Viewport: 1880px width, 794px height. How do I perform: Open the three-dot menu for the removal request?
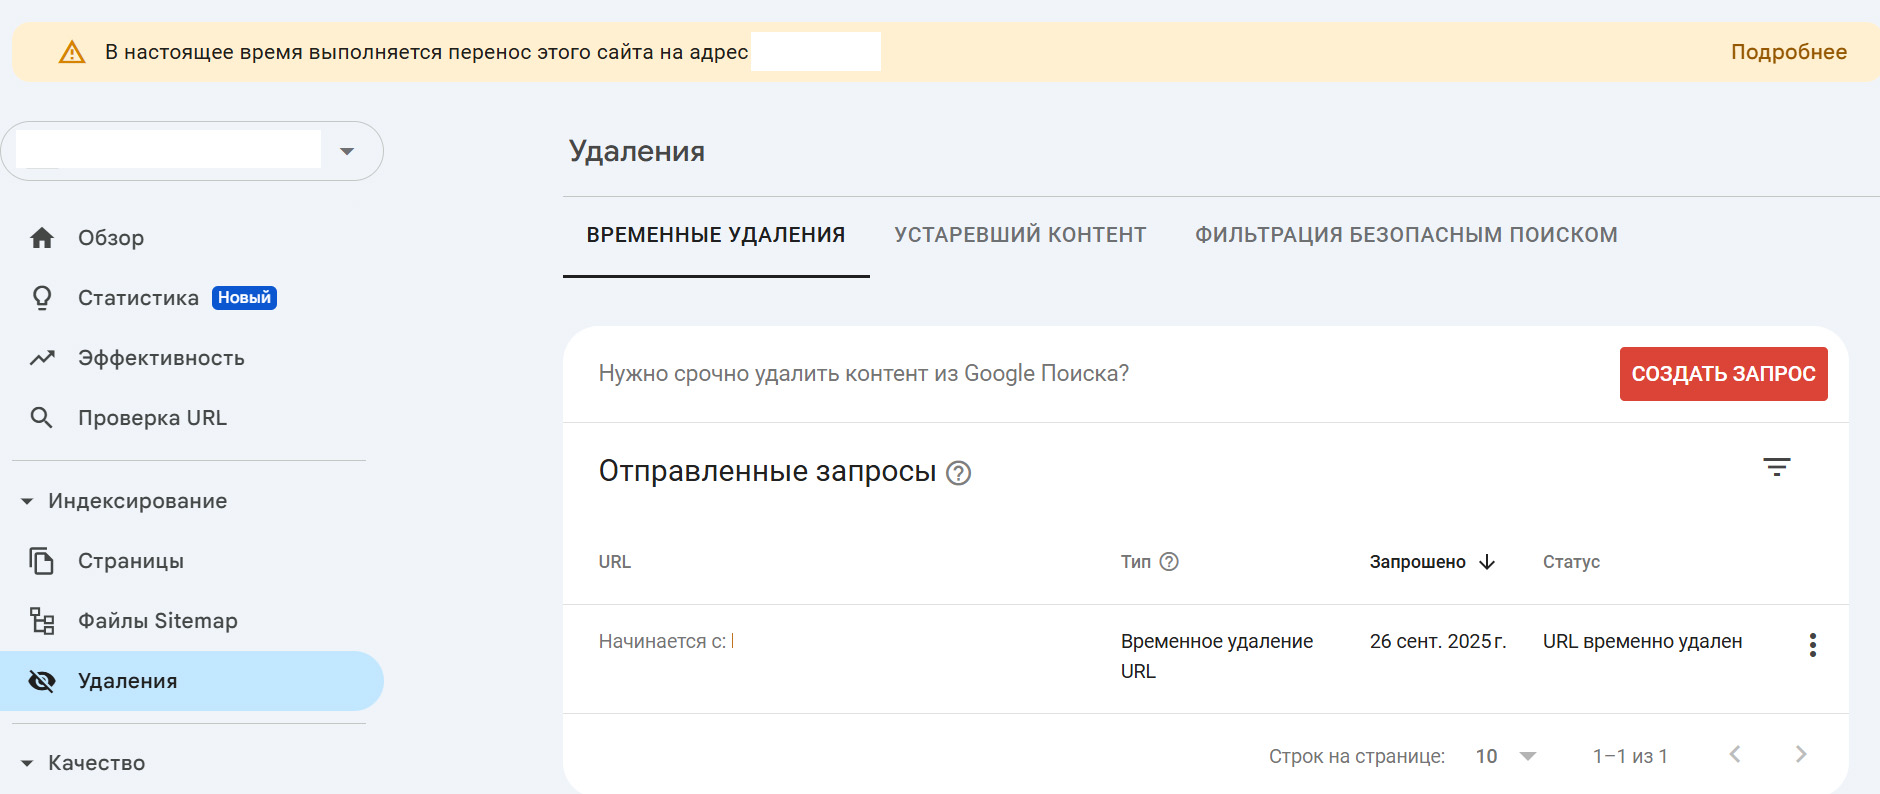pyautogui.click(x=1812, y=645)
